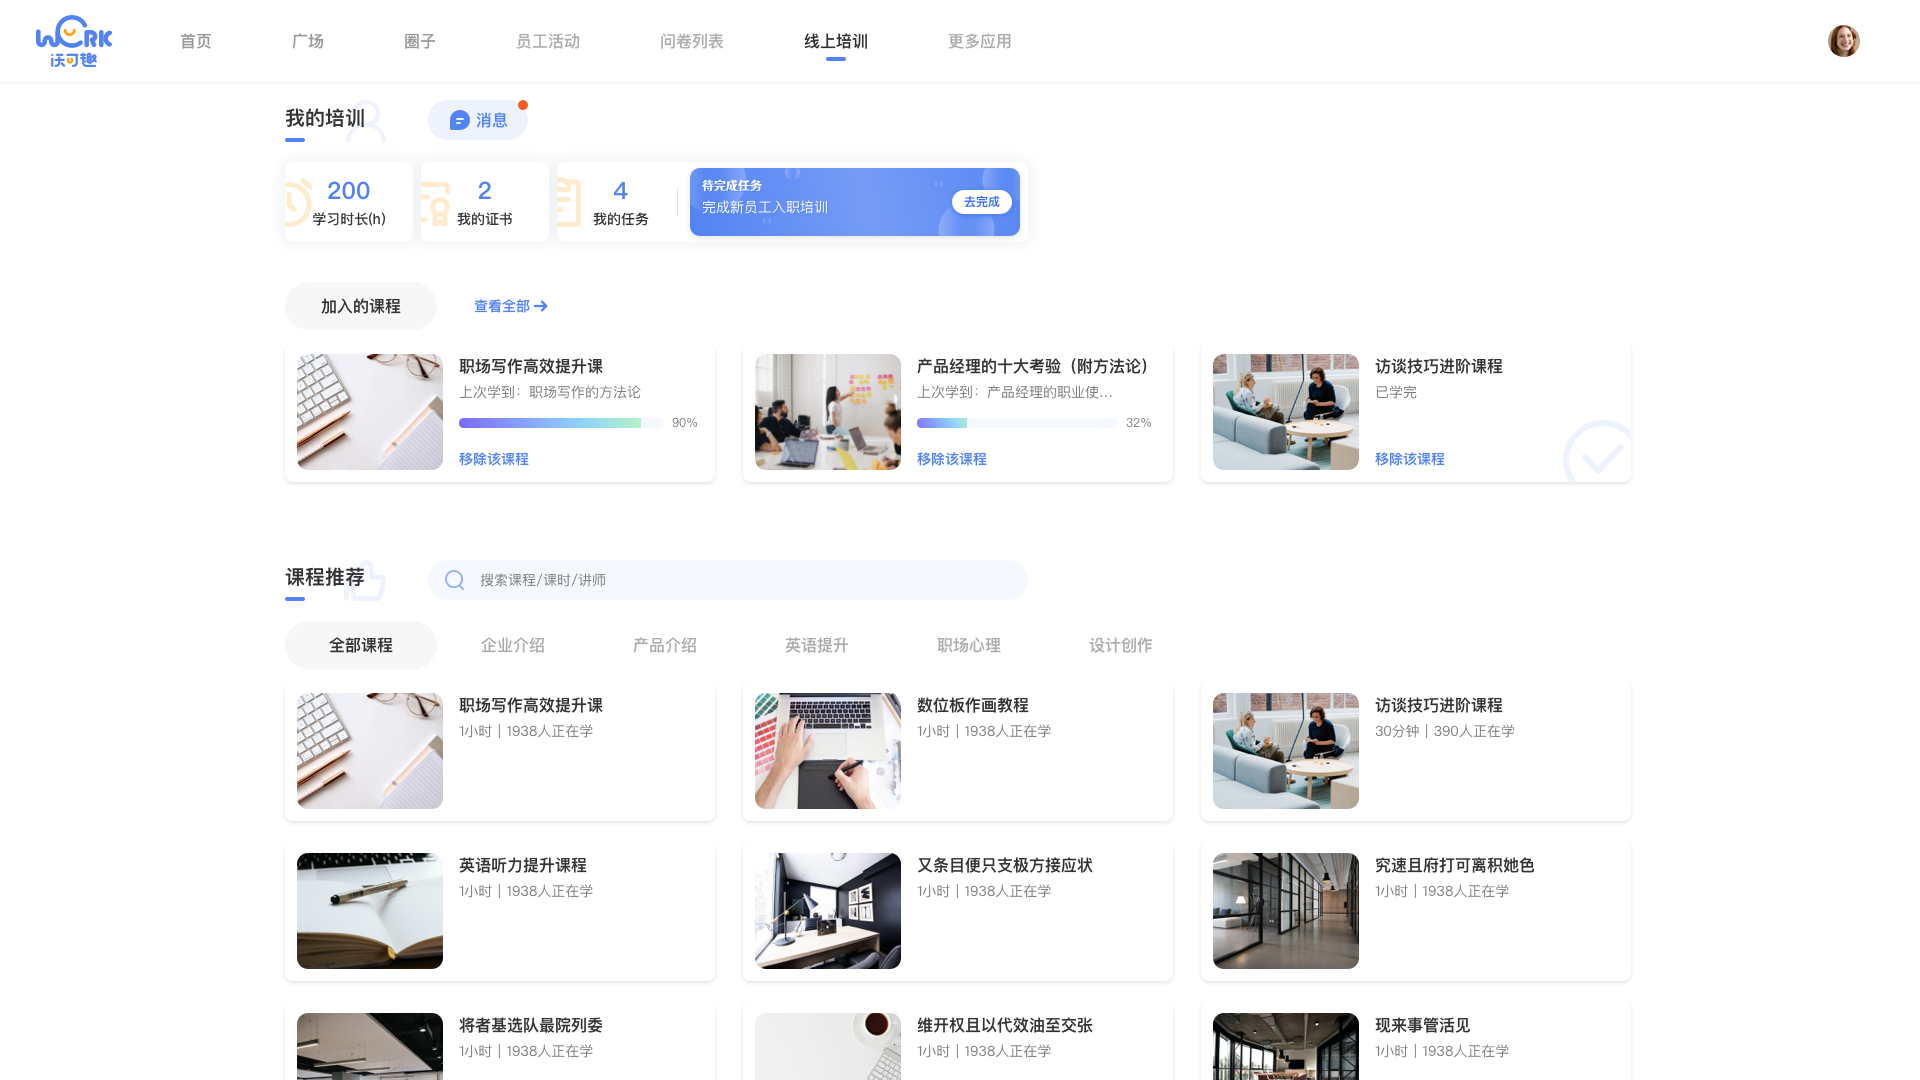Select the 英语提升 category tab
Image resolution: width=1920 pixels, height=1080 pixels.
[x=815, y=645]
